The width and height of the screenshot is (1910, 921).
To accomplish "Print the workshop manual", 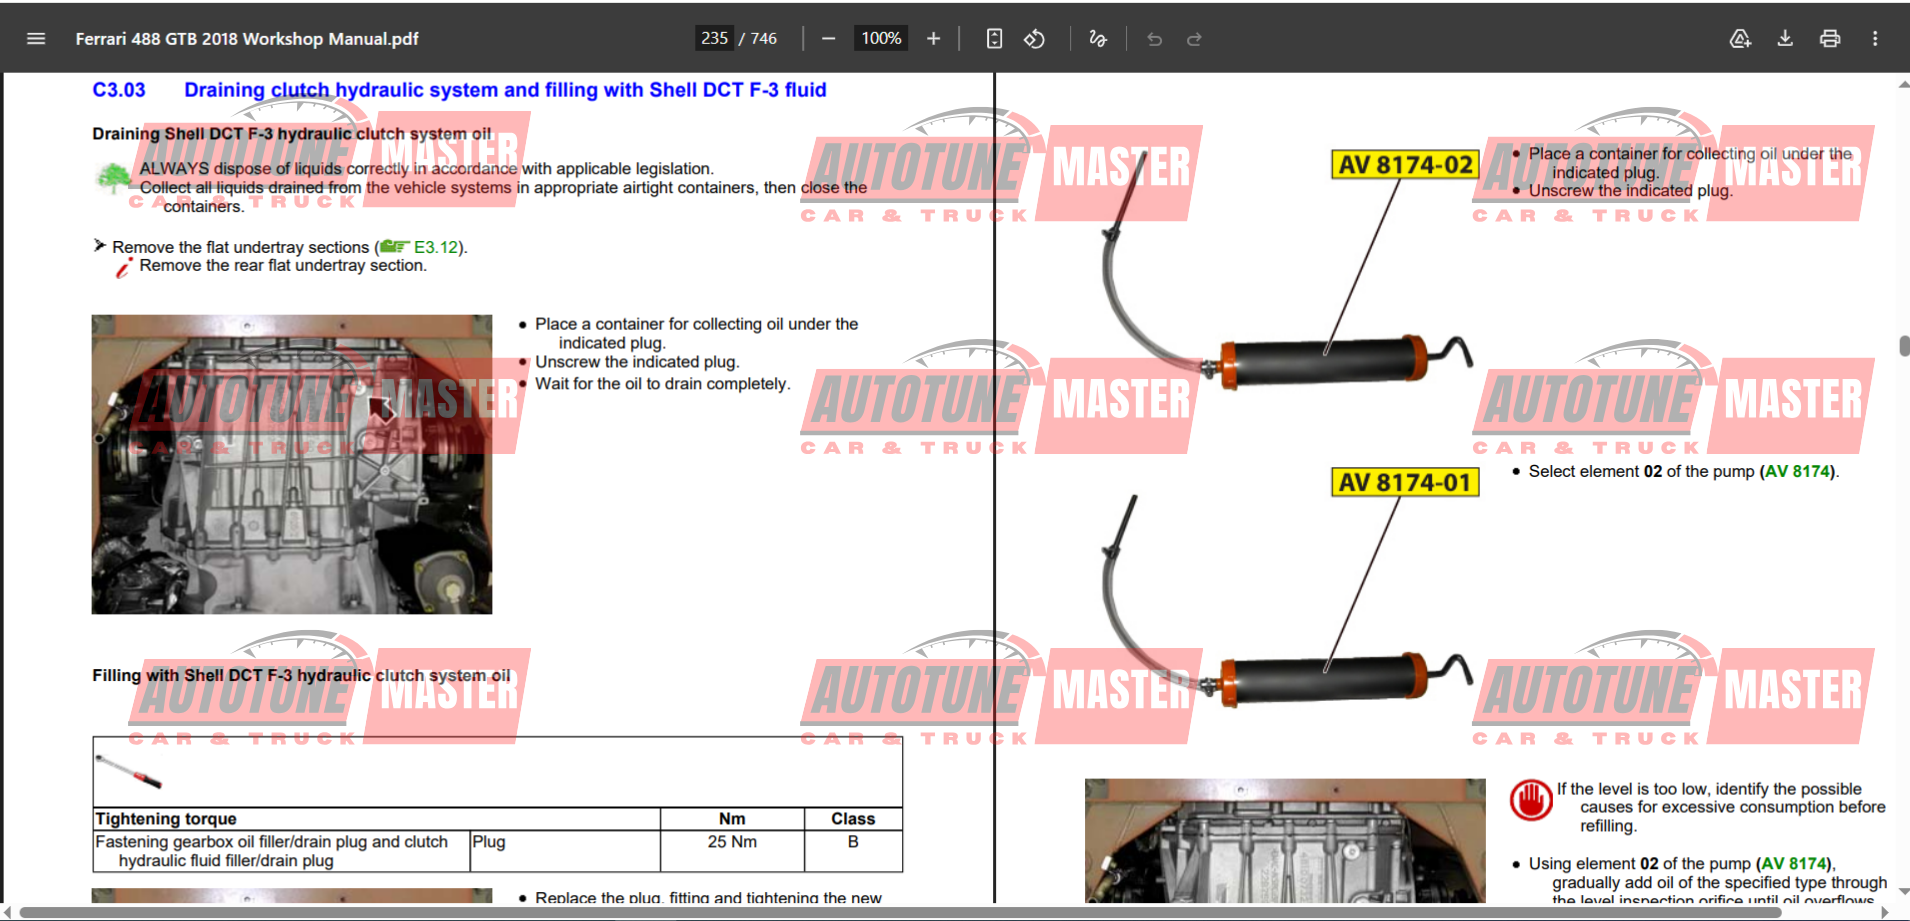I will tap(1830, 39).
